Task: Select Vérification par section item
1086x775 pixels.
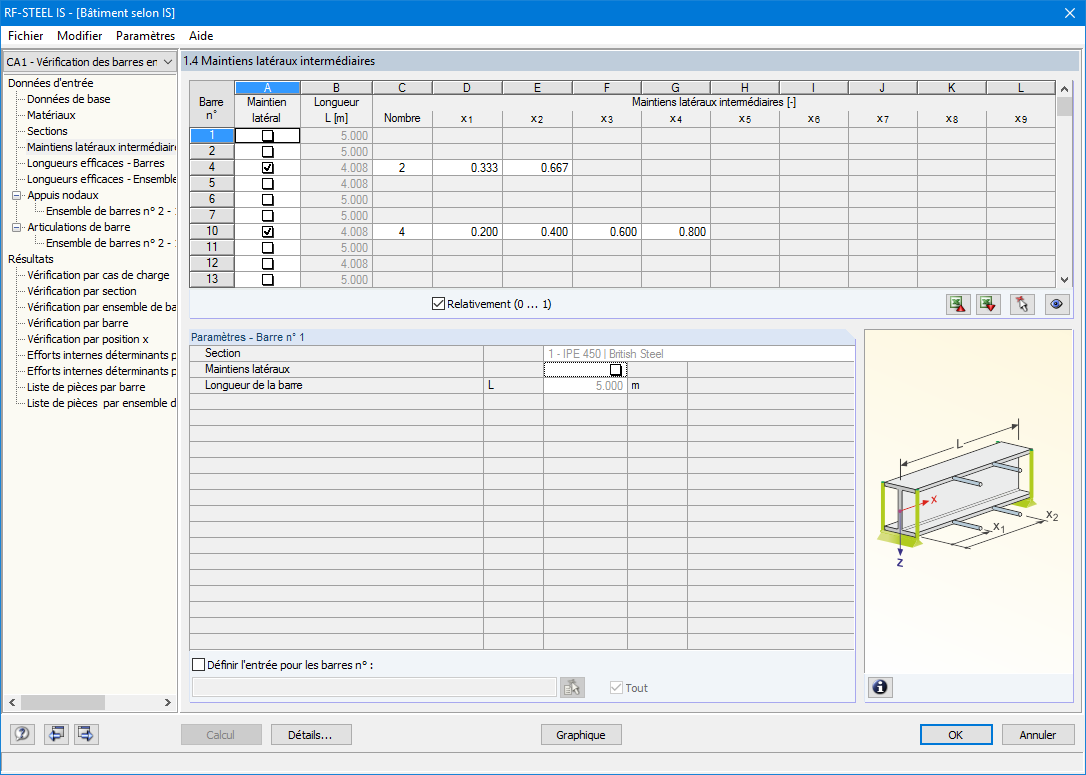Action: pyautogui.click(x=82, y=291)
